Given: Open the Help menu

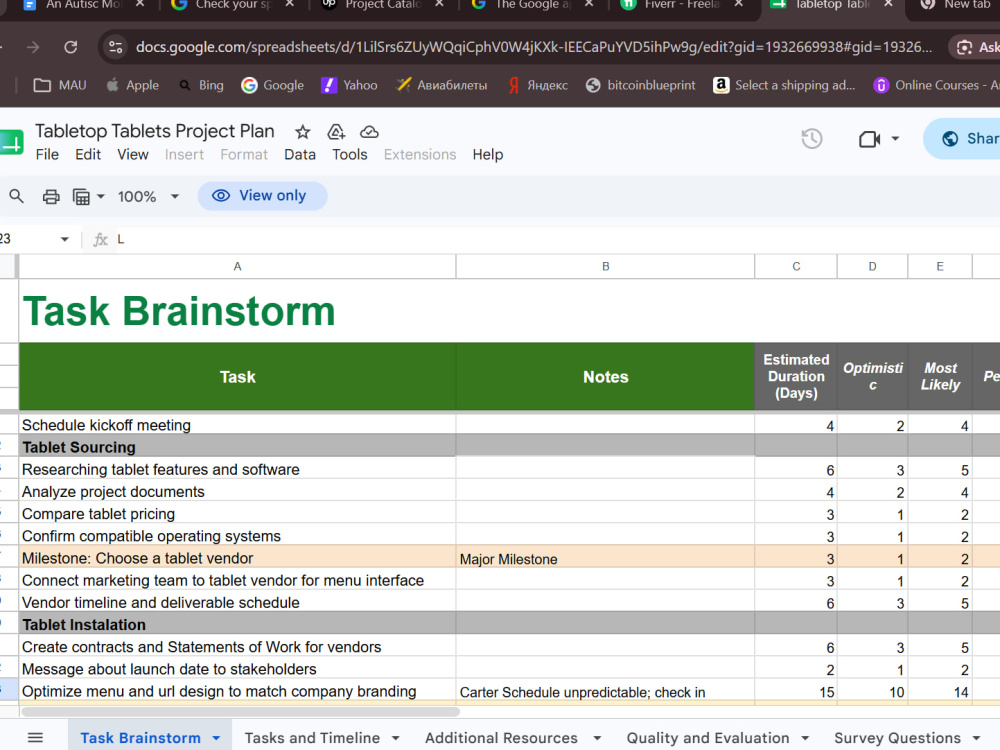Looking at the screenshot, I should coord(488,154).
